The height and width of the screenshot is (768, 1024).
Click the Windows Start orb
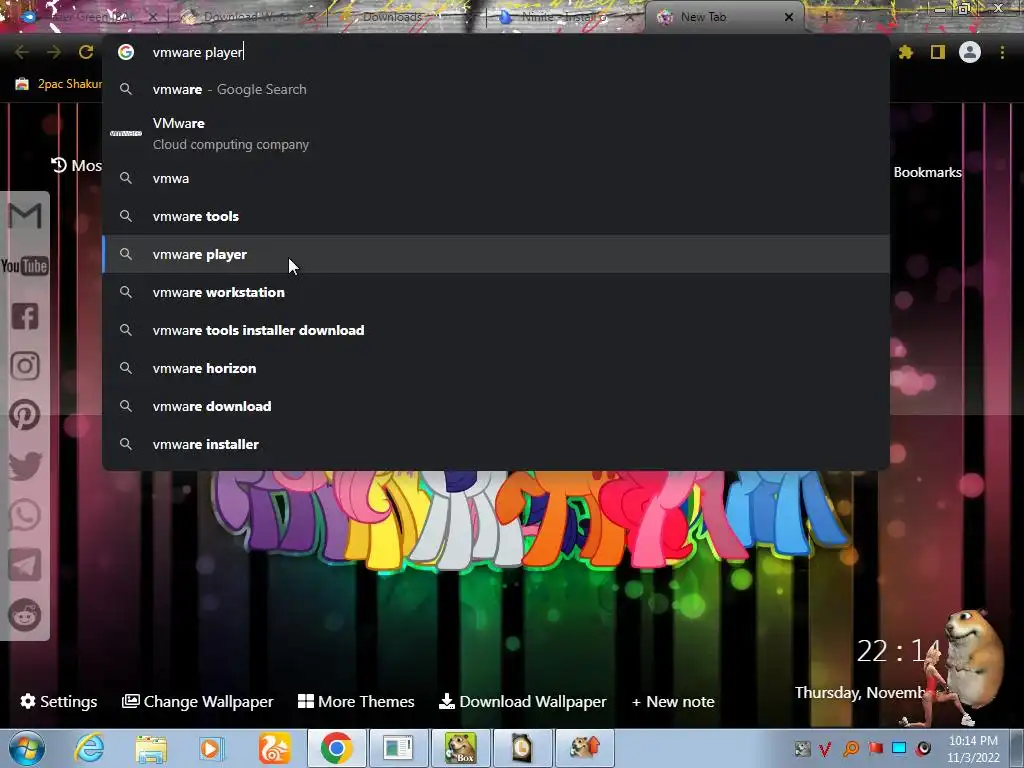click(27, 748)
